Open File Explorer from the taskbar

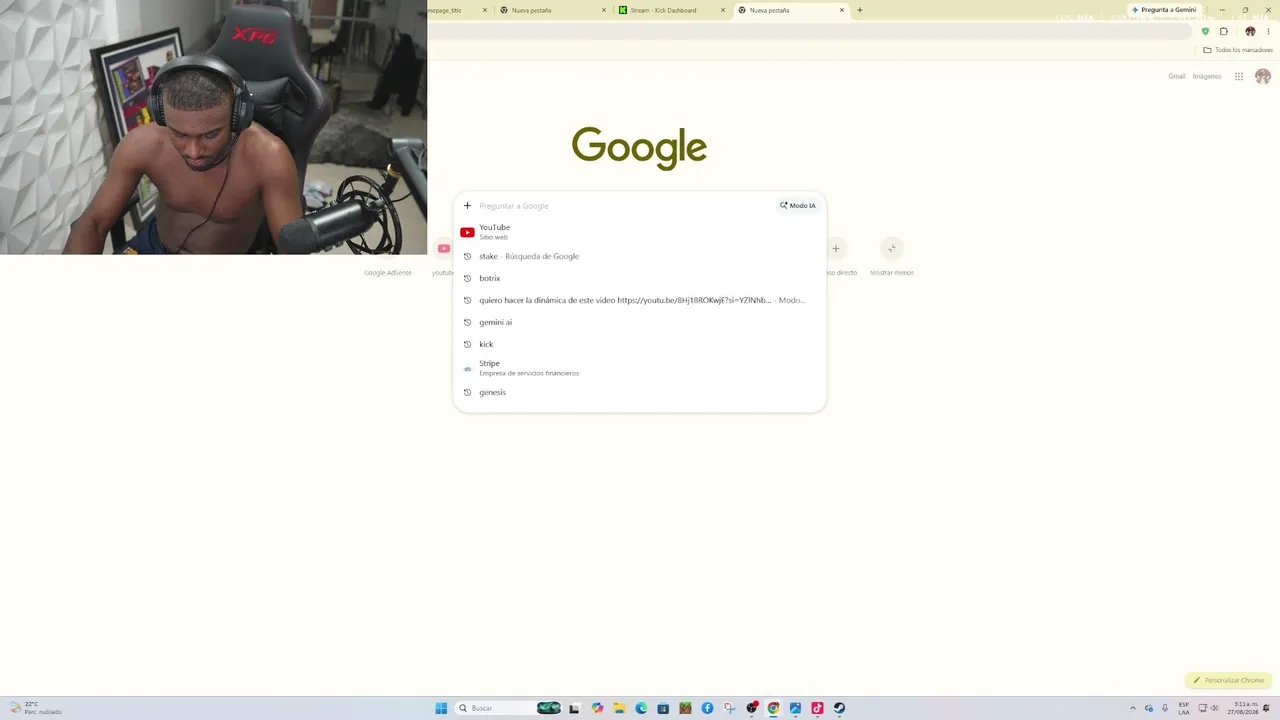(619, 708)
